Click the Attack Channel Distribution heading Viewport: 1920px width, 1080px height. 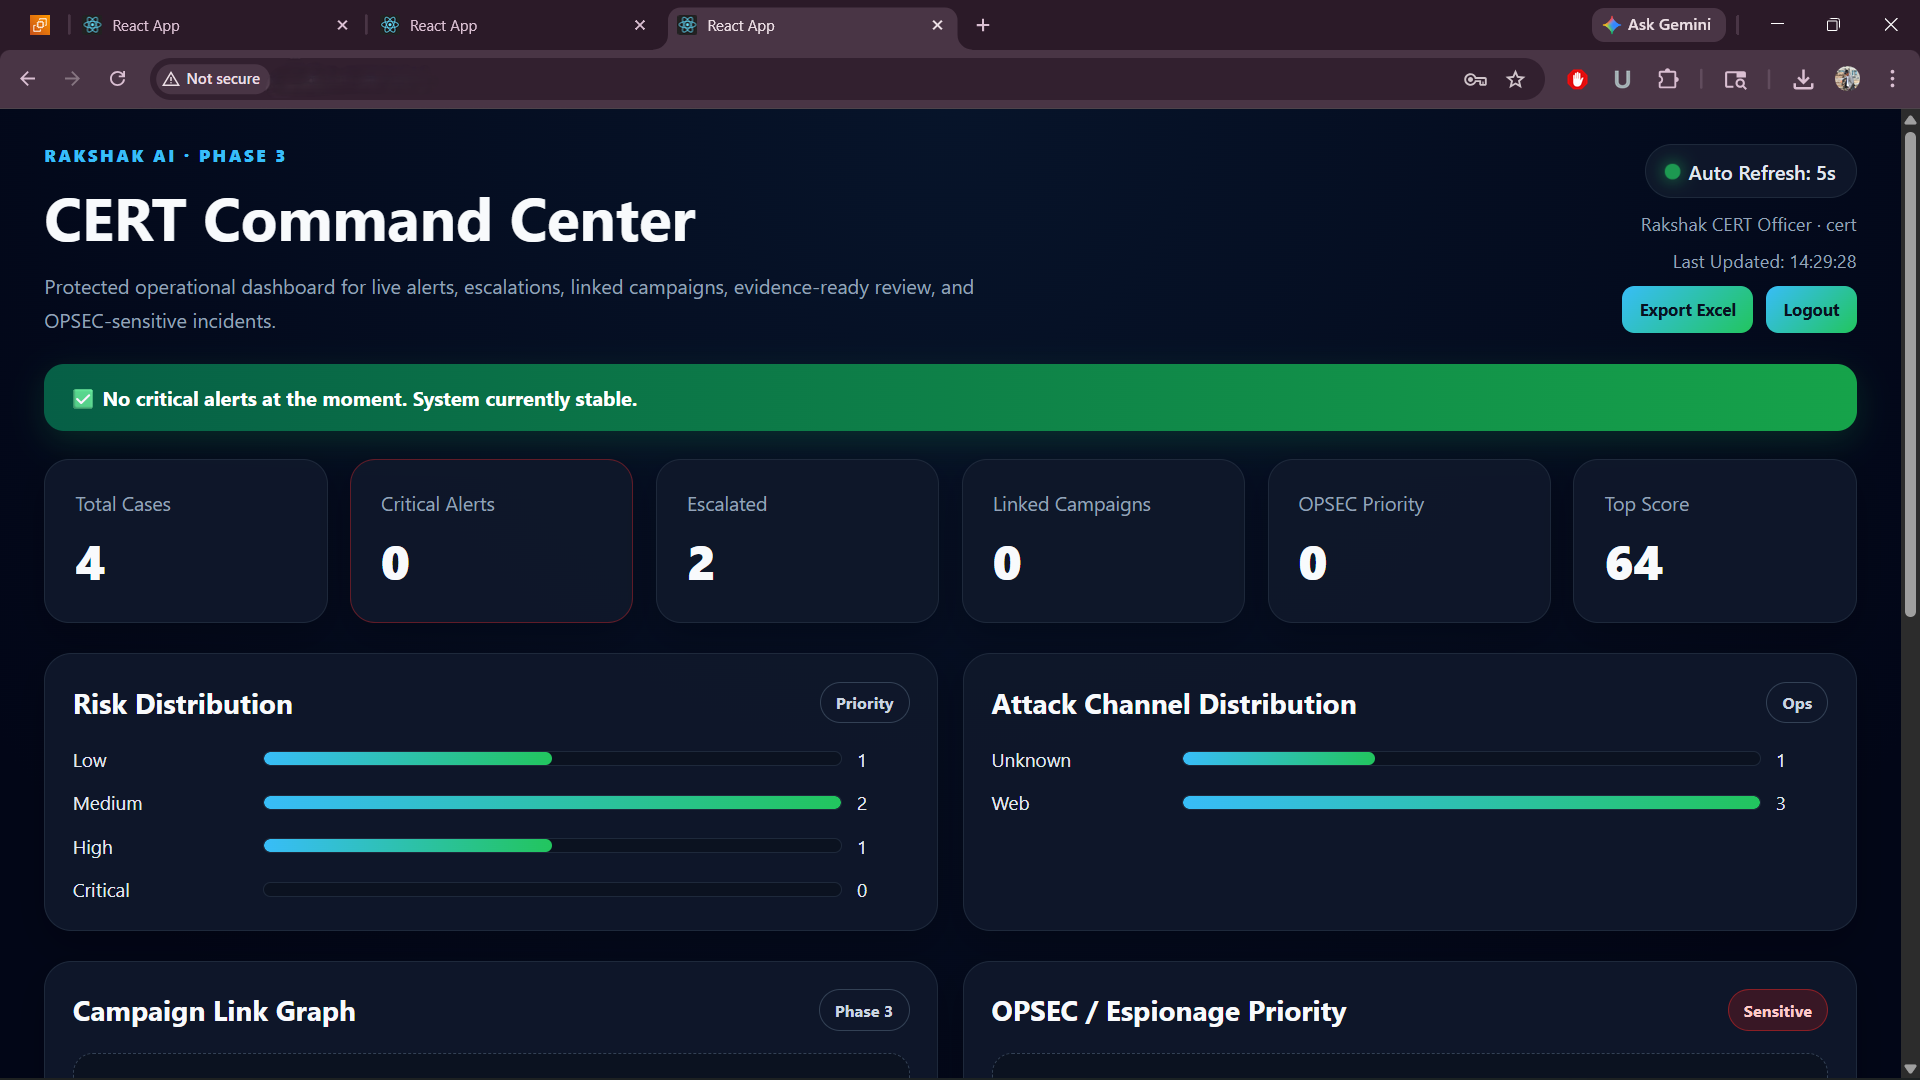(1174, 704)
